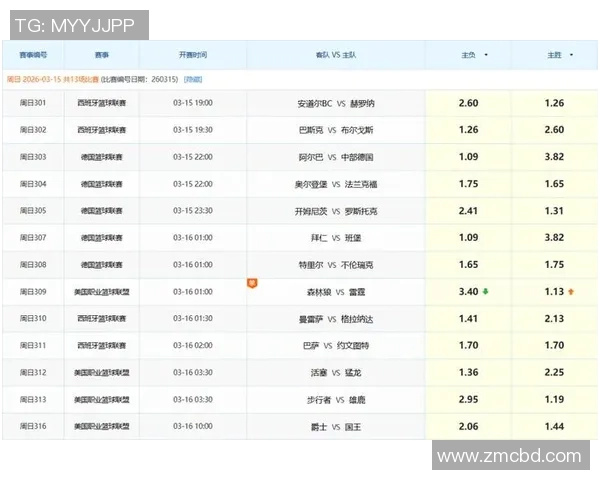Select 主负 odds 1.09 for 周日303
Image resolution: width=600 pixels, height=480 pixels.
pyautogui.click(x=469, y=157)
